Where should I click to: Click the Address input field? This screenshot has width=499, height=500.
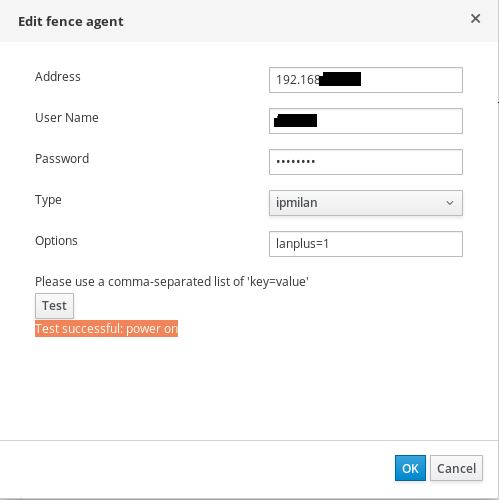coord(366,80)
